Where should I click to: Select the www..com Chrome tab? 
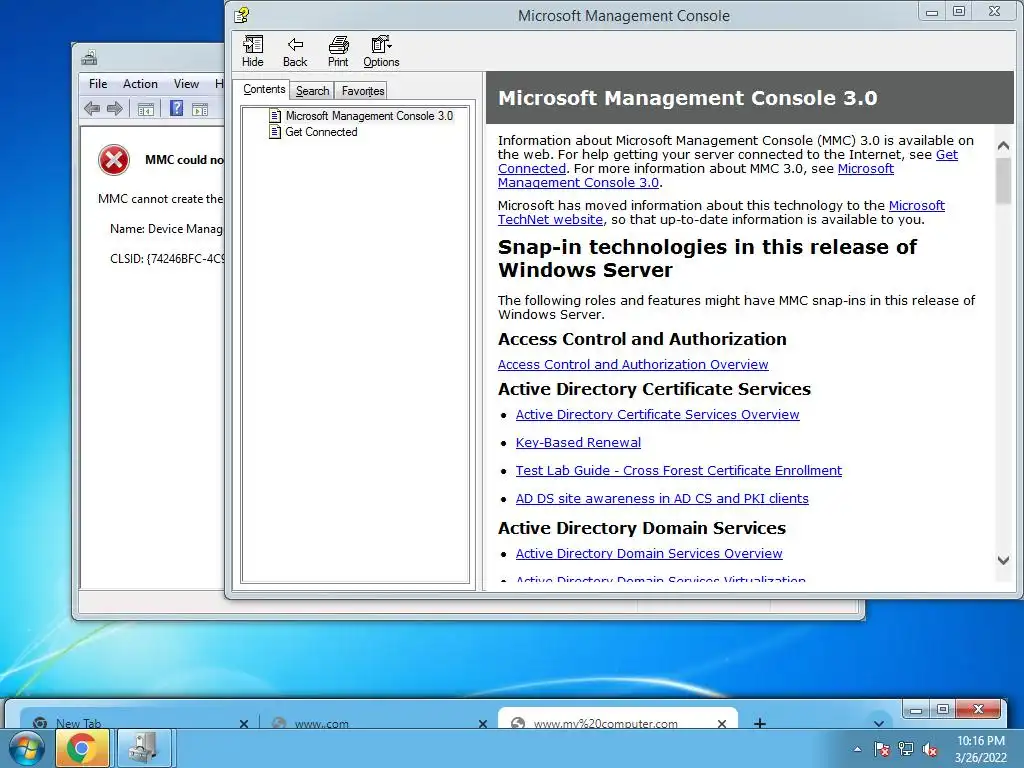[x=377, y=720]
